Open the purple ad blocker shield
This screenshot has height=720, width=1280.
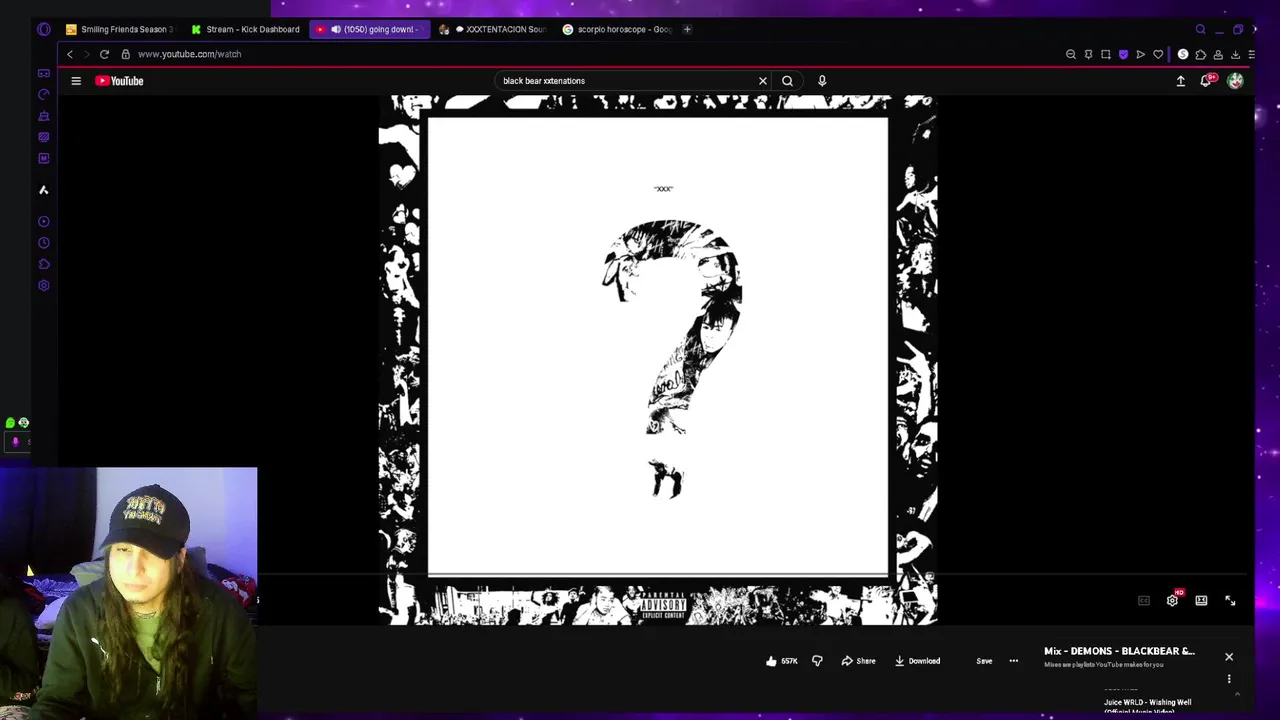1123,54
